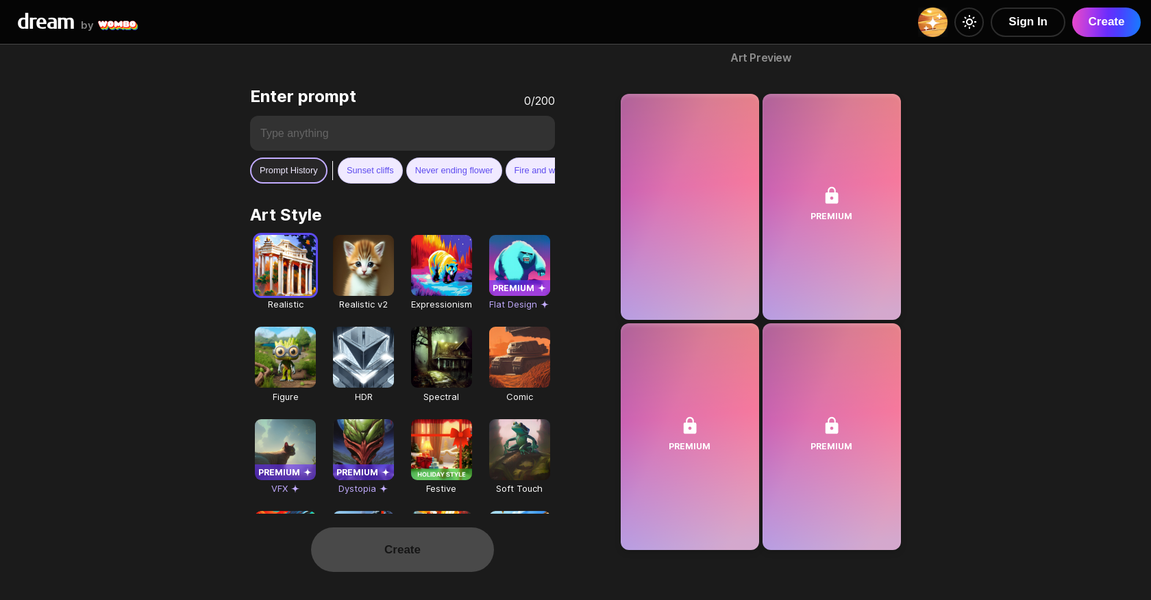Choose the Comic art style
The image size is (1151, 600).
519,358
